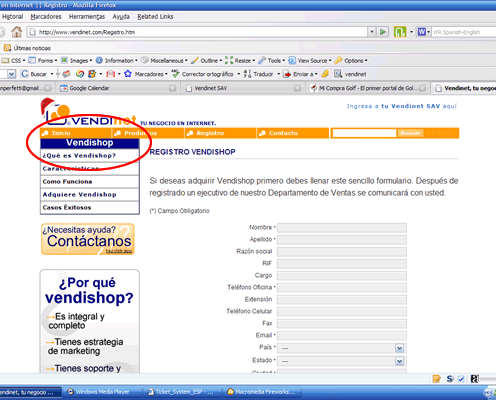
Task: Open the Tools developer toolbar menu
Action: point(272,61)
